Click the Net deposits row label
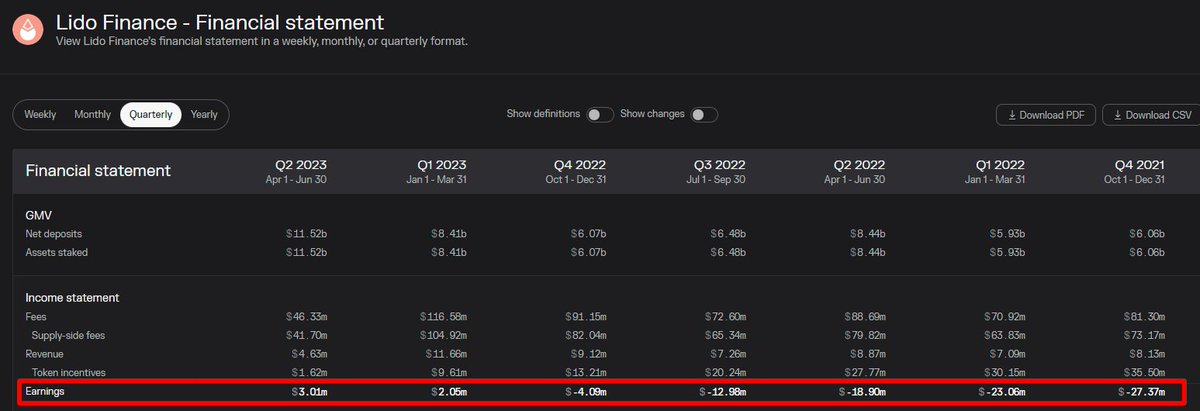This screenshot has width=1200, height=411. 54,233
